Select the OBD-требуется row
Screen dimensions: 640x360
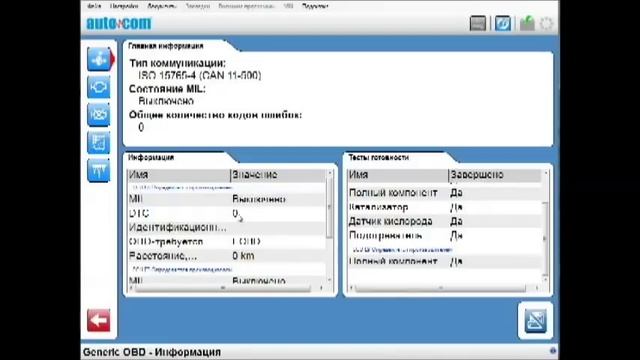[227, 242]
